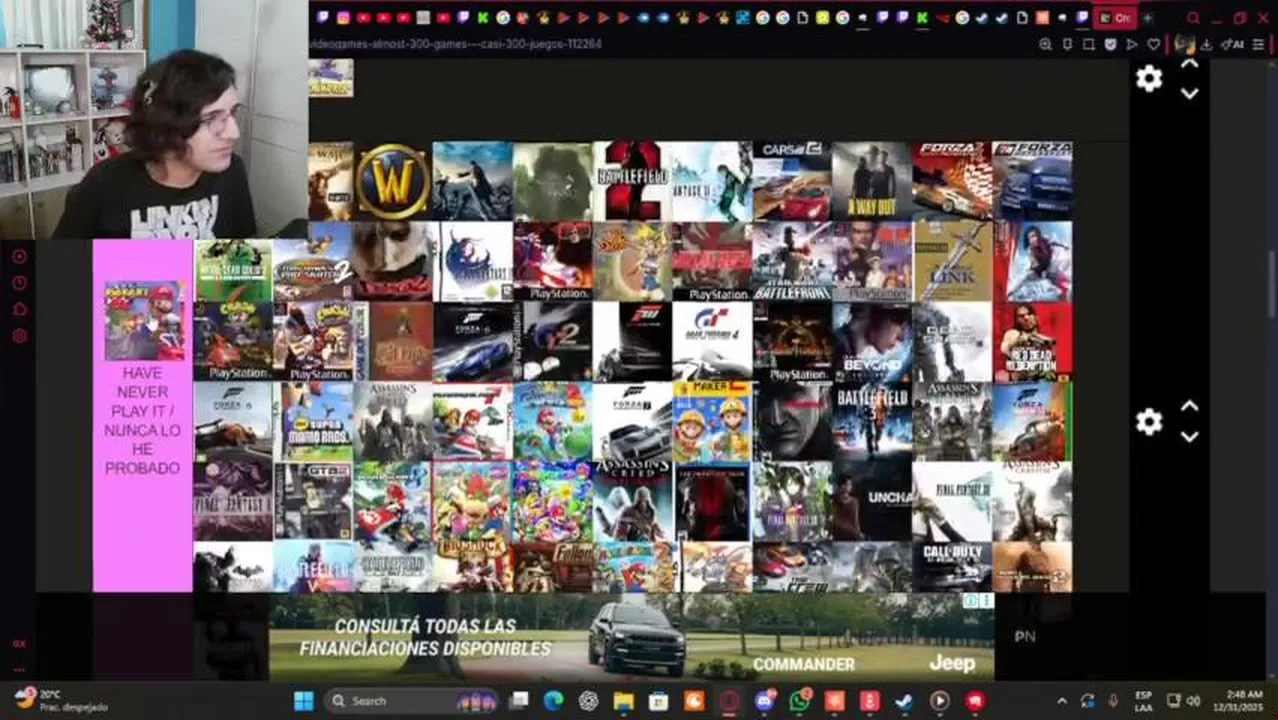Image resolution: width=1278 pixels, height=720 pixels.
Task: Move the top tier row up
Action: [1189, 63]
